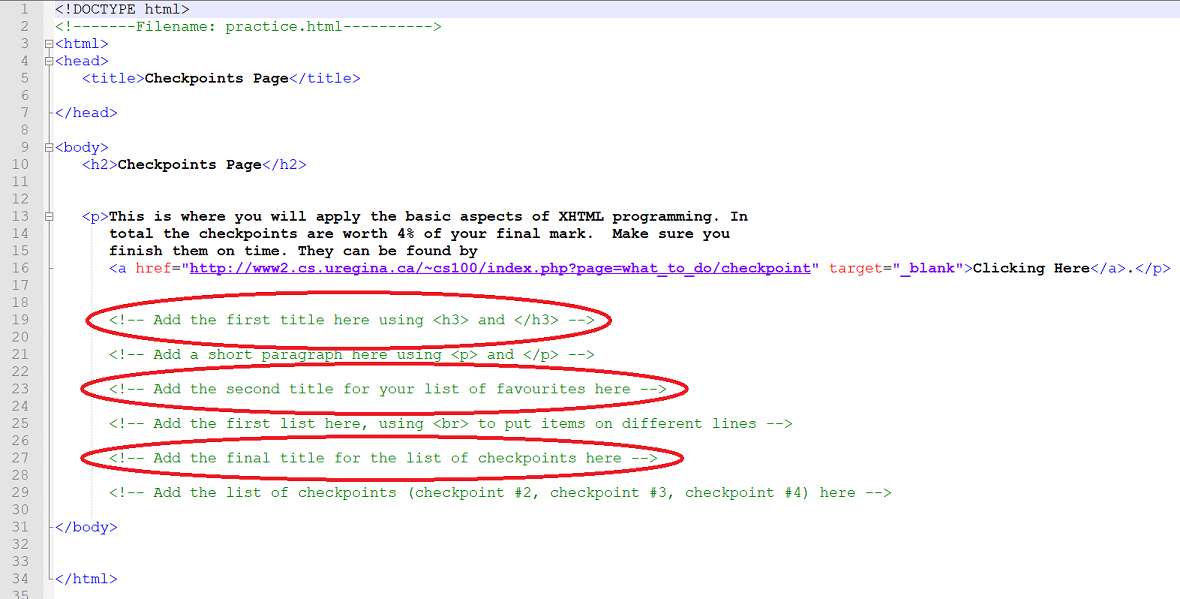Click the closing html tag
The height and width of the screenshot is (599, 1180).
(x=86, y=579)
